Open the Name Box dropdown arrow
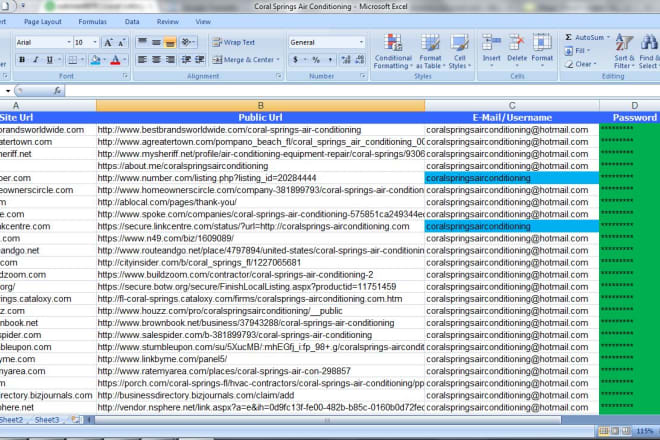 8,91
